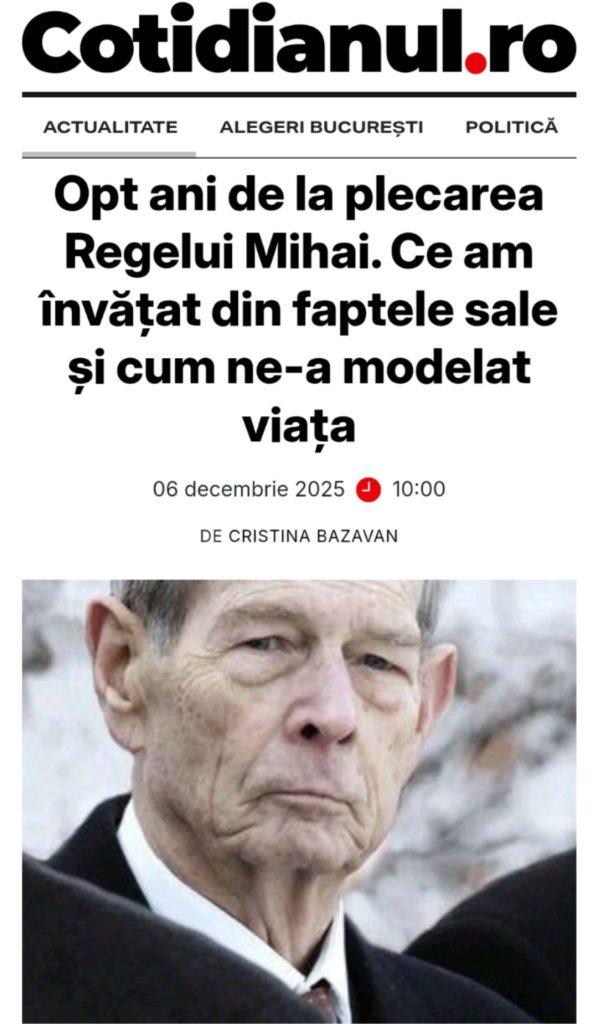This screenshot has width=598, height=1024.
Task: Click the red dot in the Cotidianul.ro logo
Action: click(476, 63)
